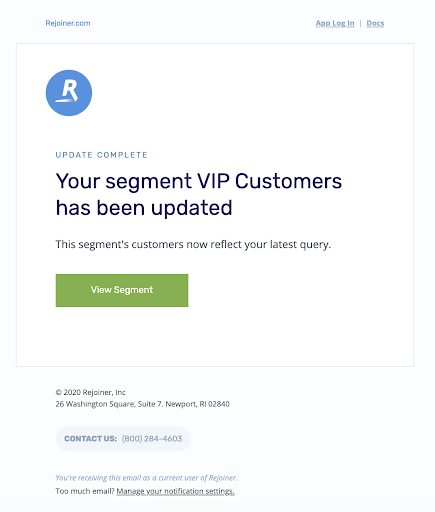Click the word Rejoiner in italic footer note

point(222,478)
